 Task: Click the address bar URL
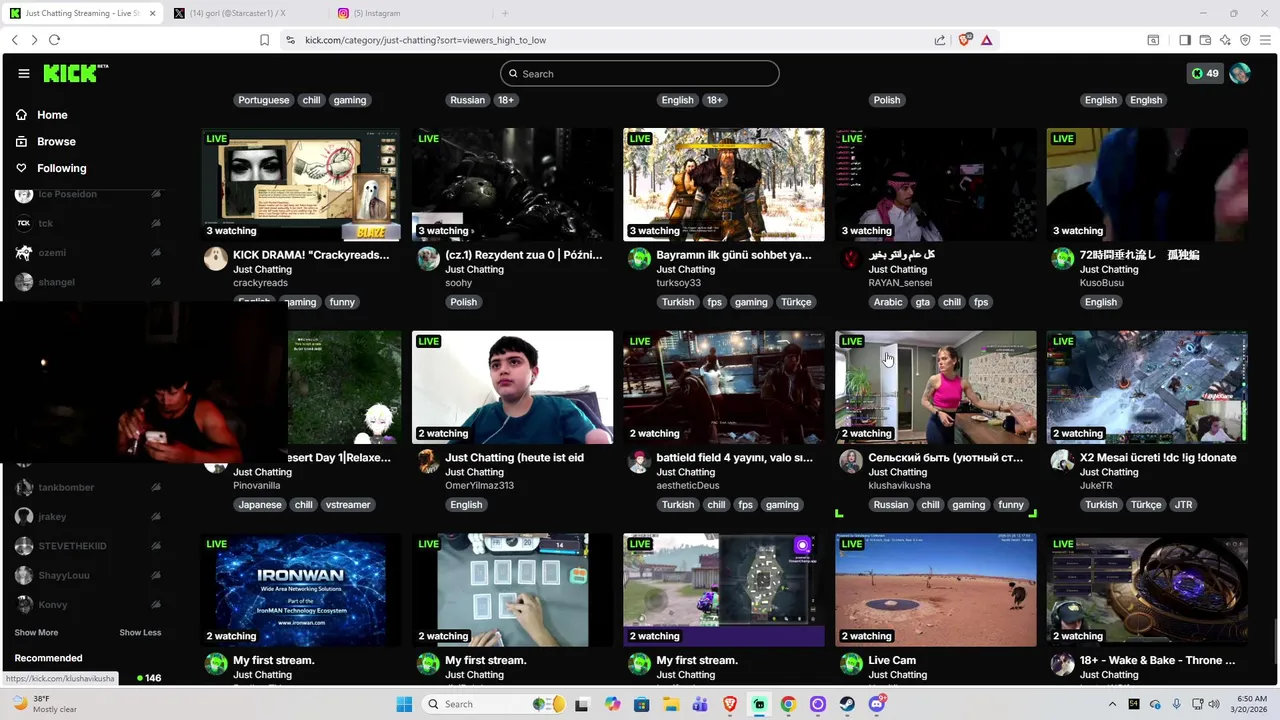[x=425, y=40]
